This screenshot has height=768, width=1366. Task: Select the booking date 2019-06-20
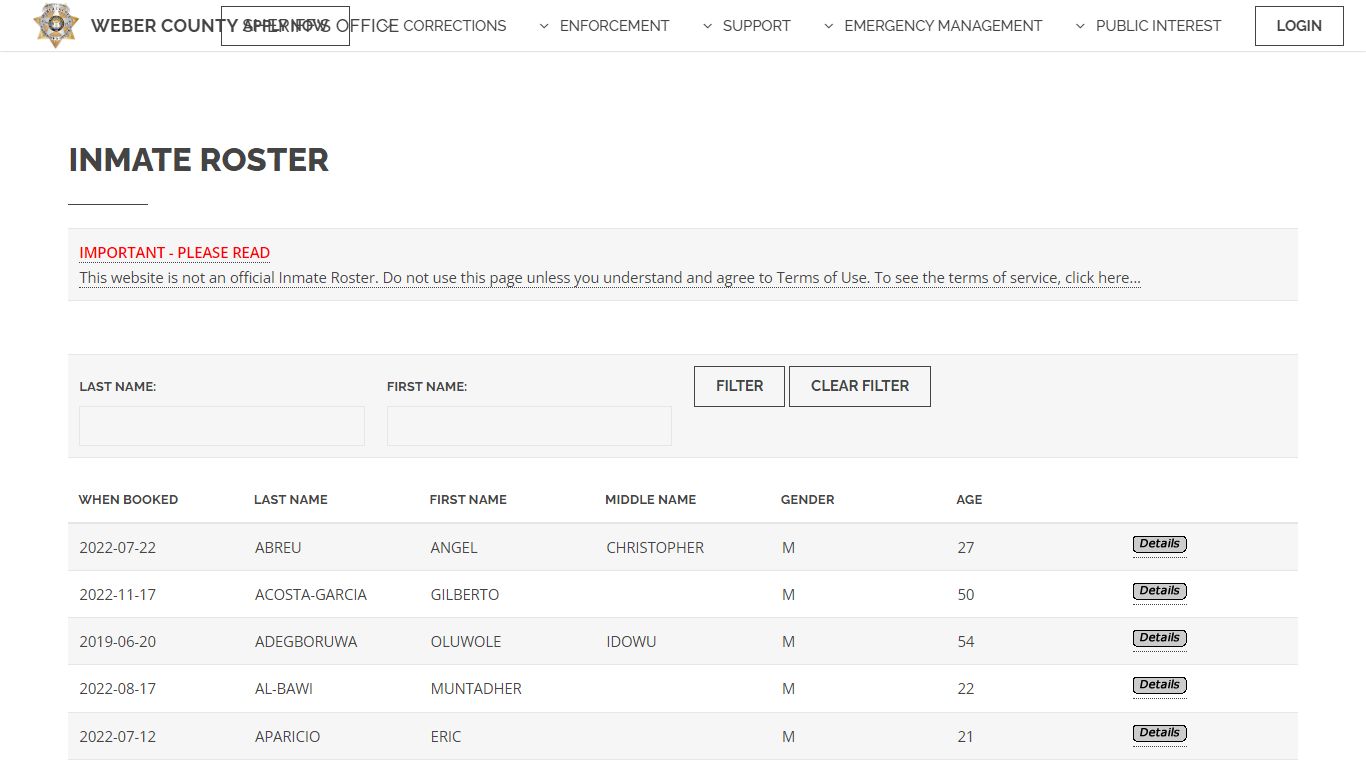[118, 641]
